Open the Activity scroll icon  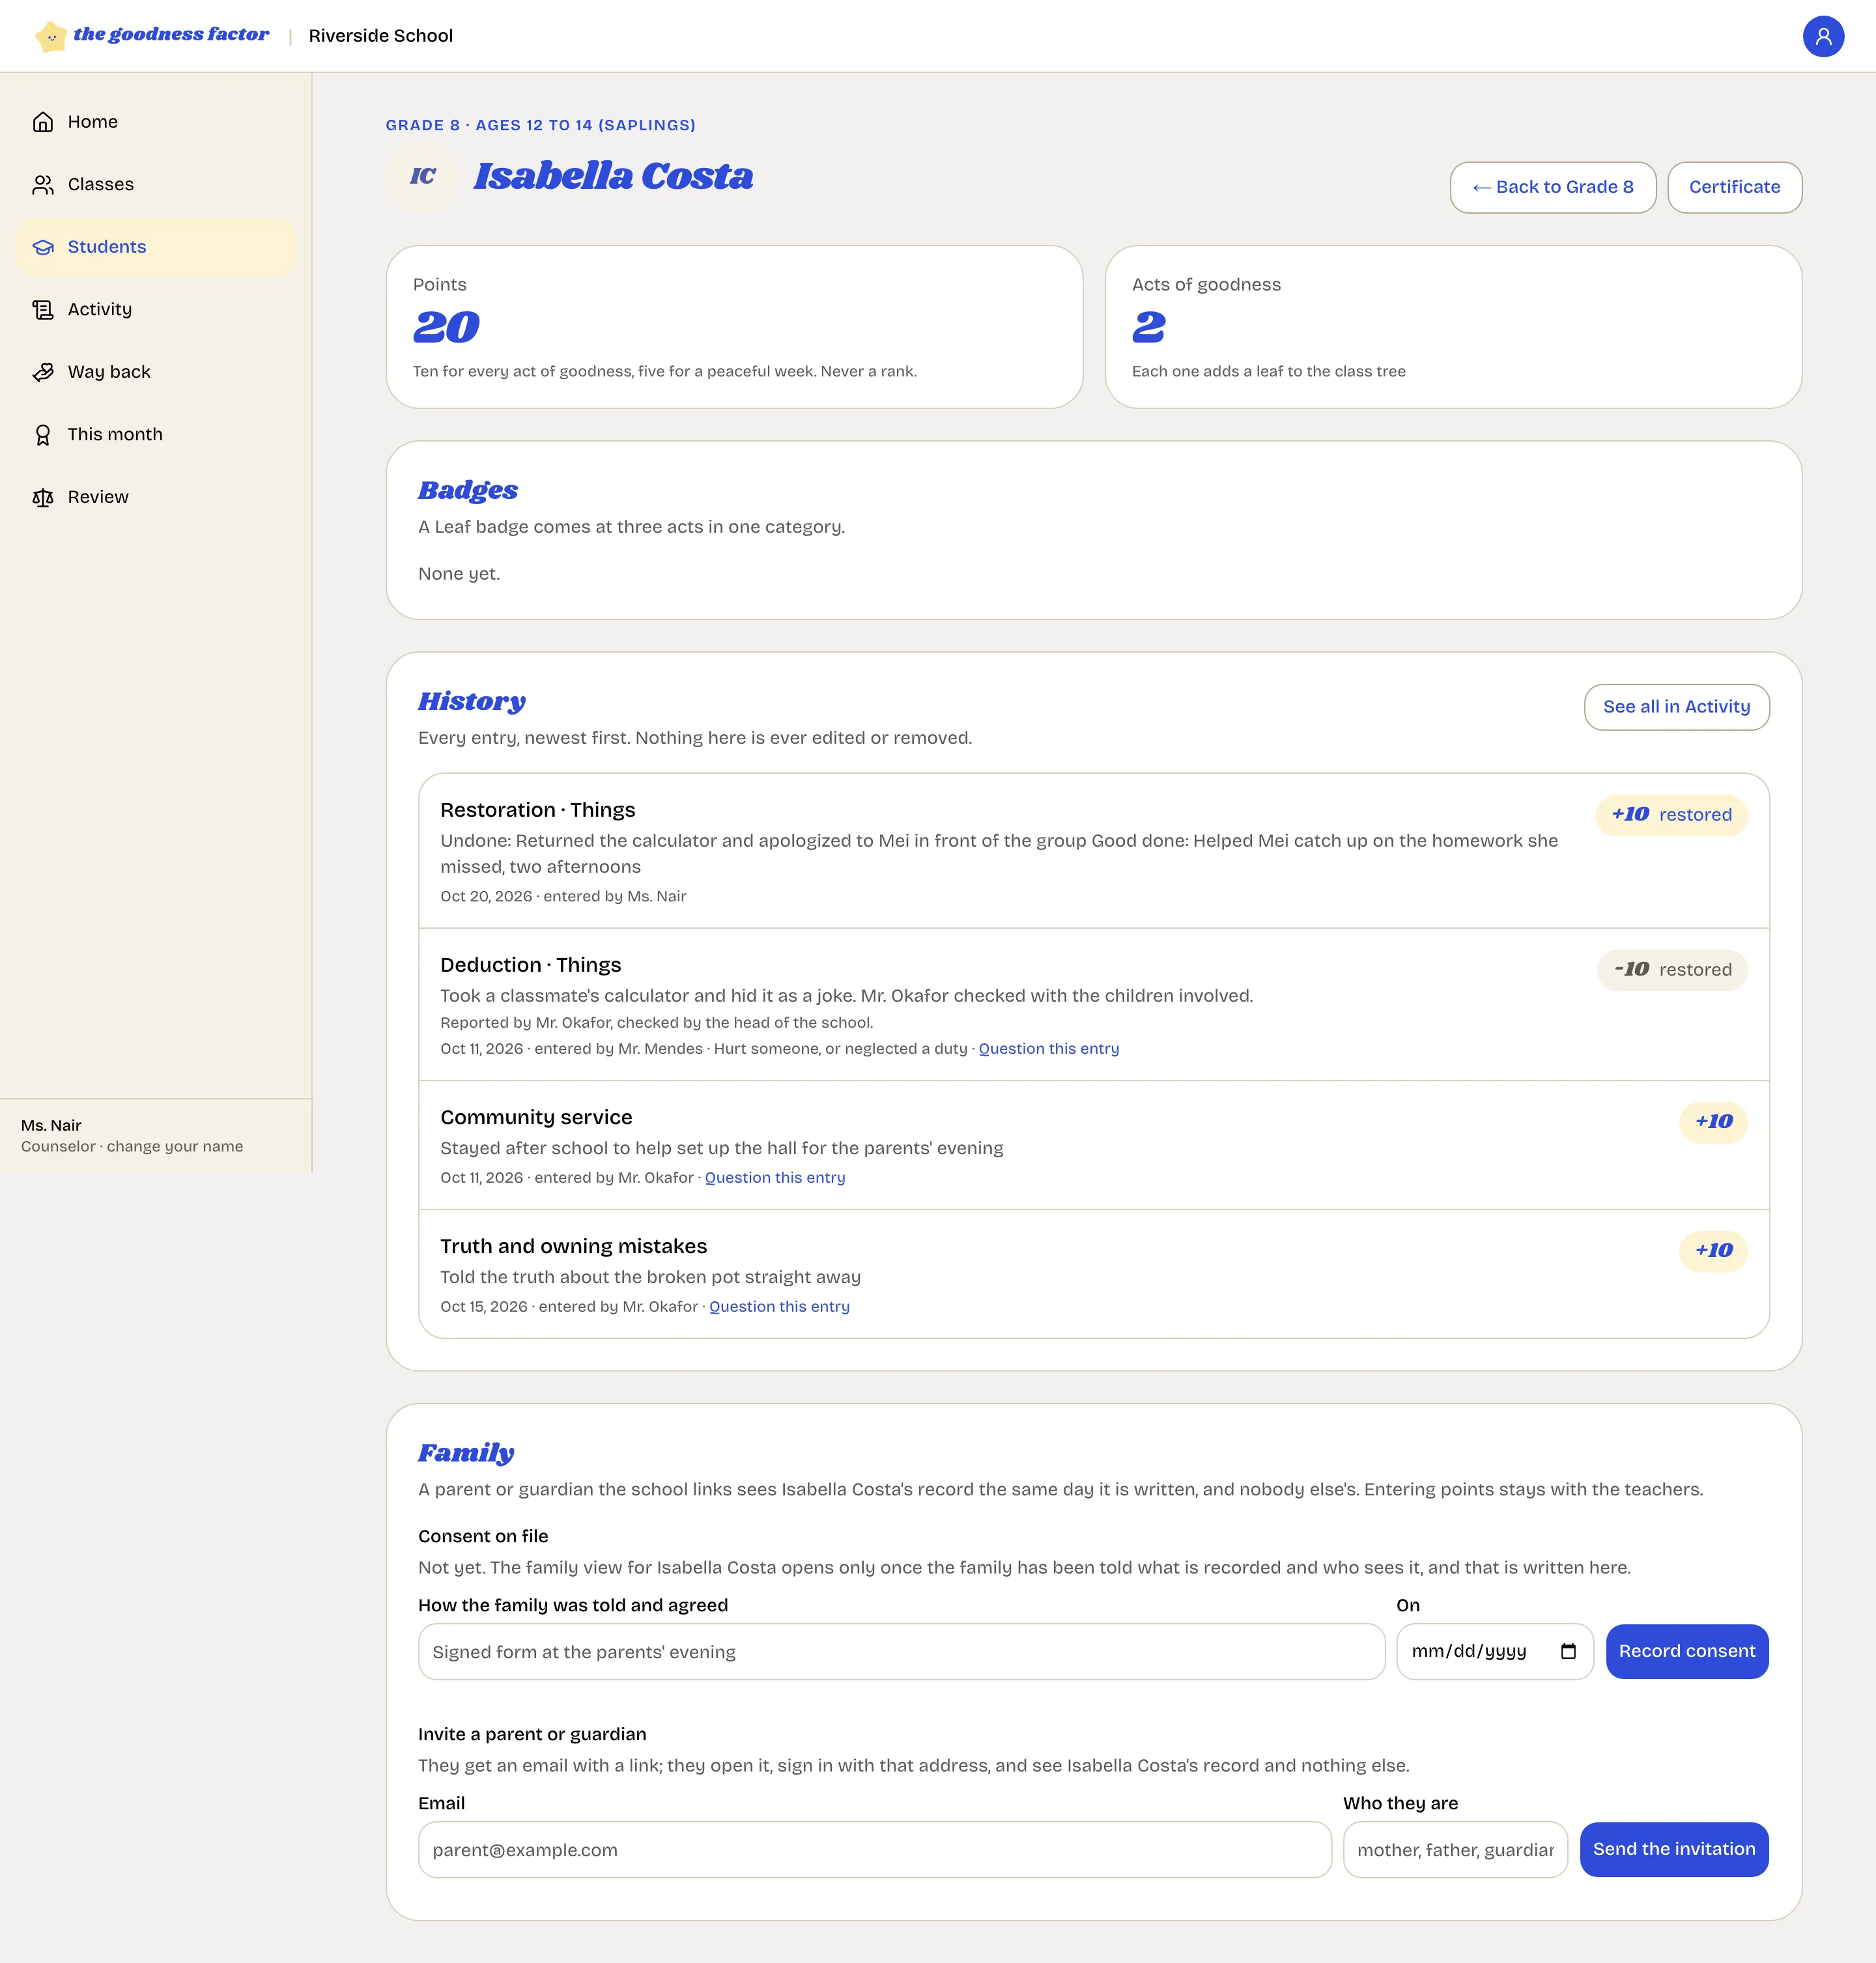(x=43, y=310)
